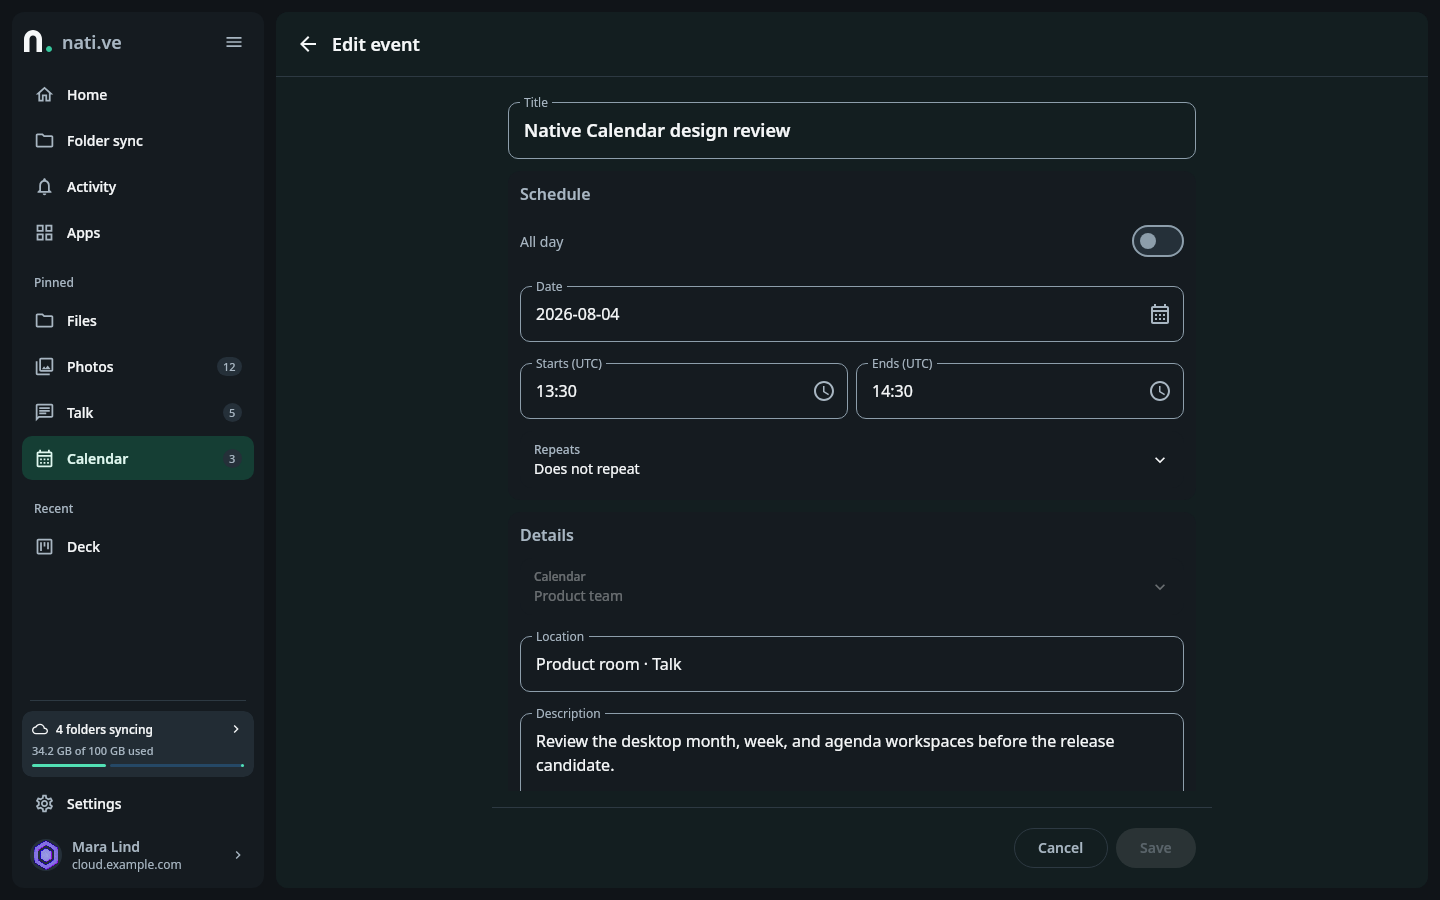
Task: Click the Location input field
Action: 852,664
